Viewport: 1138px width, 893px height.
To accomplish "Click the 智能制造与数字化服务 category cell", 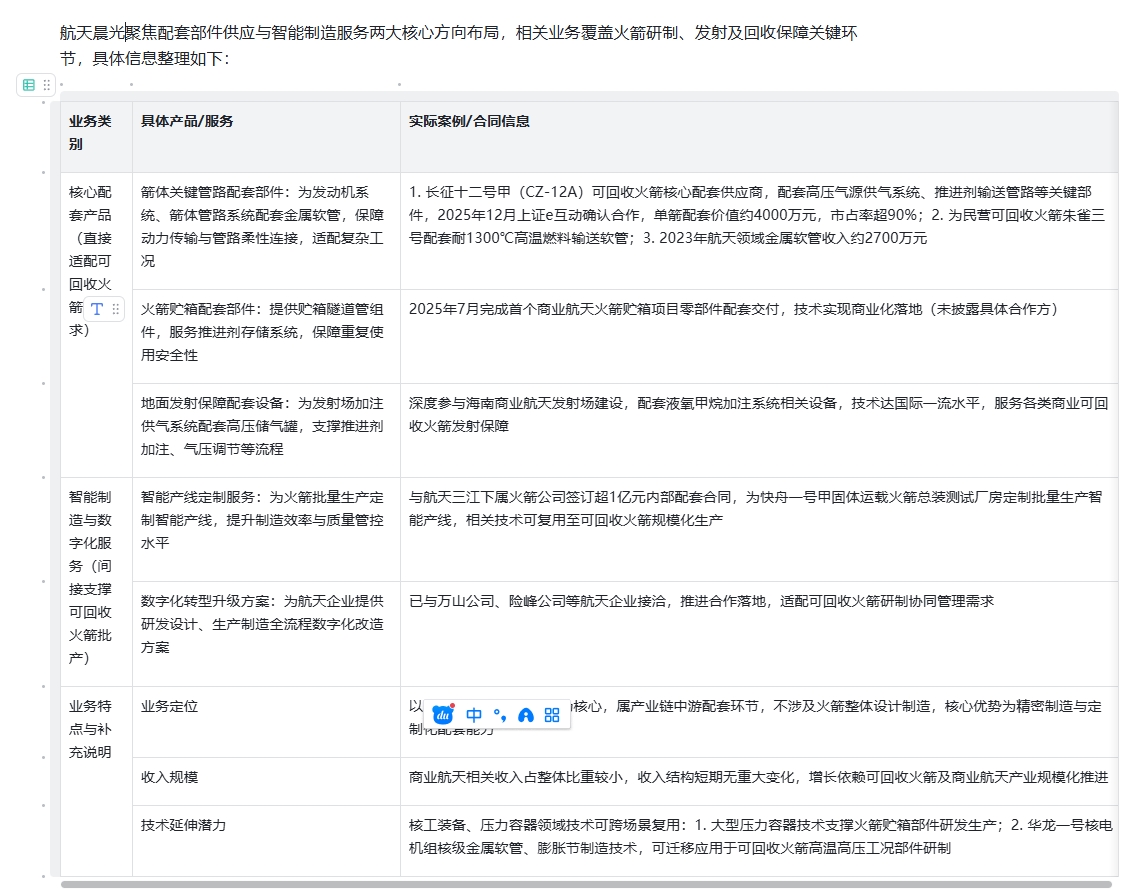I will [97, 582].
